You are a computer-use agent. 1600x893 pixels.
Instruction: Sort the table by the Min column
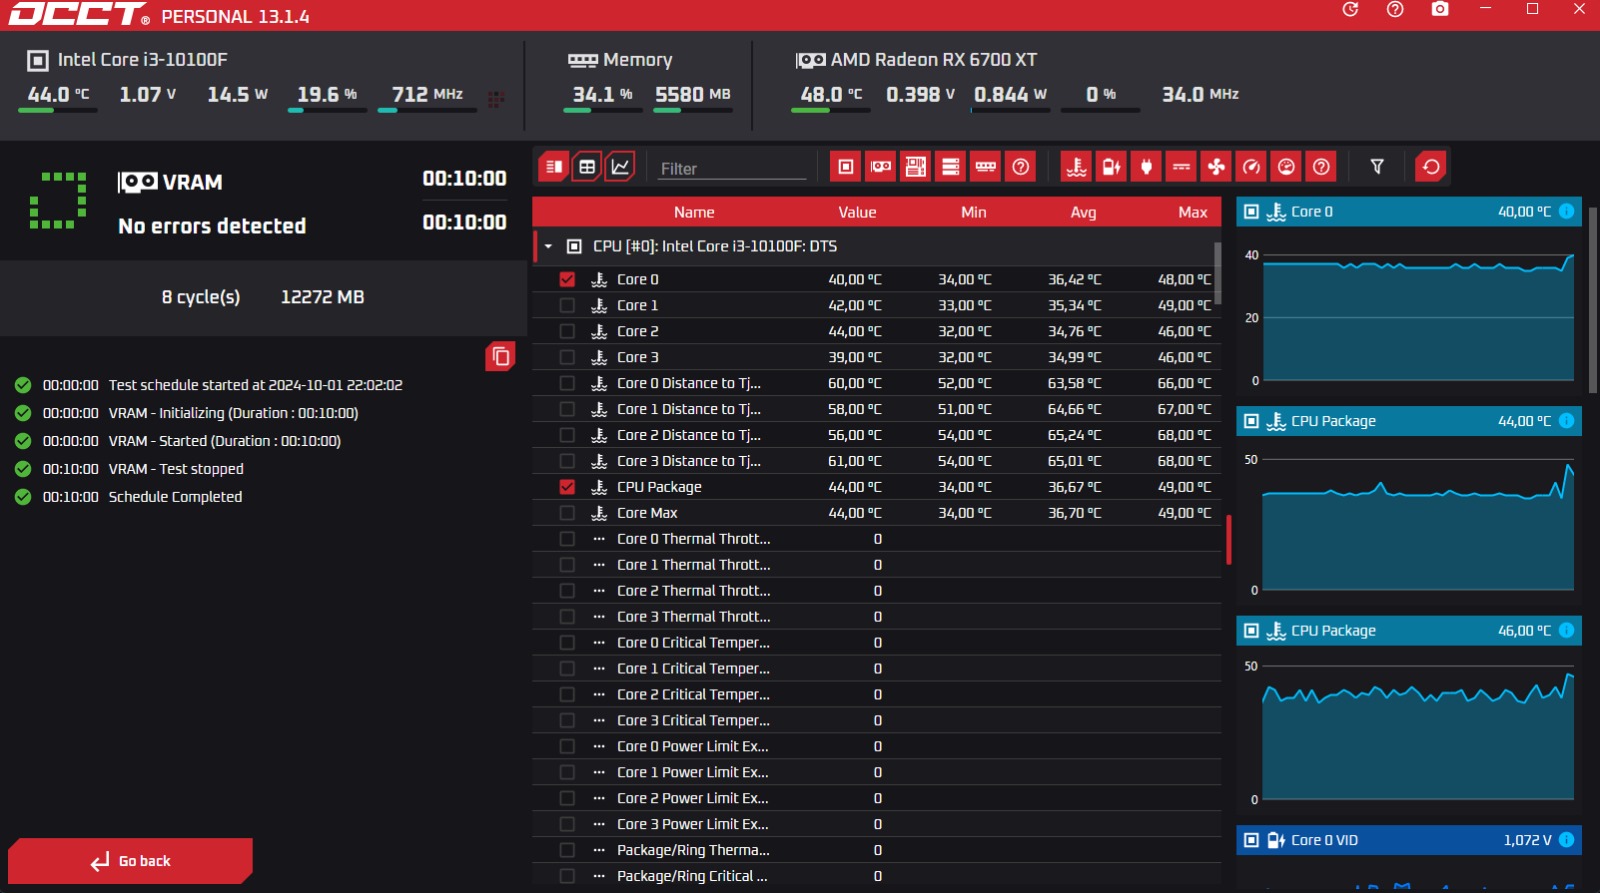tap(974, 212)
